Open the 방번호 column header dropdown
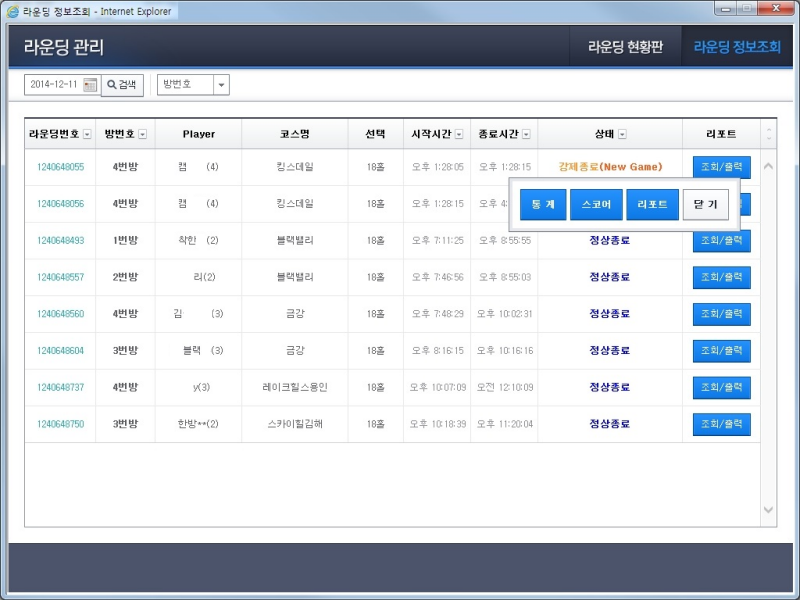The height and width of the screenshot is (600, 800). pos(142,133)
